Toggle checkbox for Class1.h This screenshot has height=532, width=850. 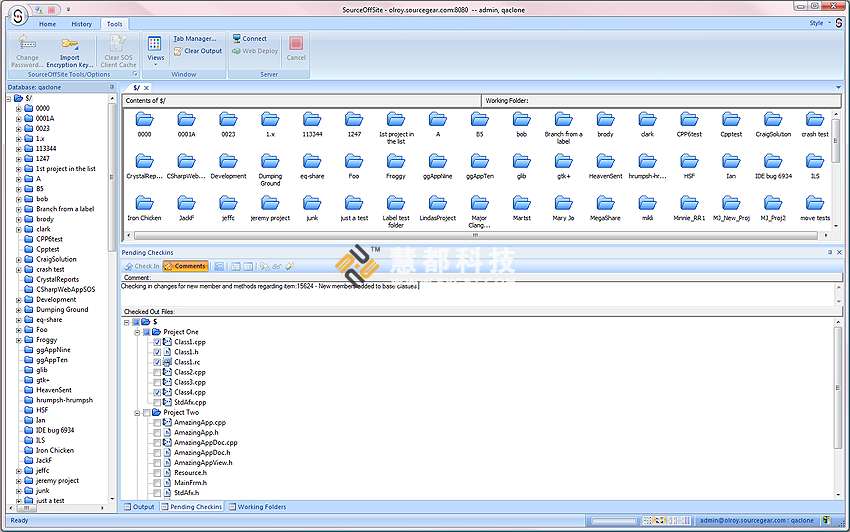pyautogui.click(x=157, y=352)
